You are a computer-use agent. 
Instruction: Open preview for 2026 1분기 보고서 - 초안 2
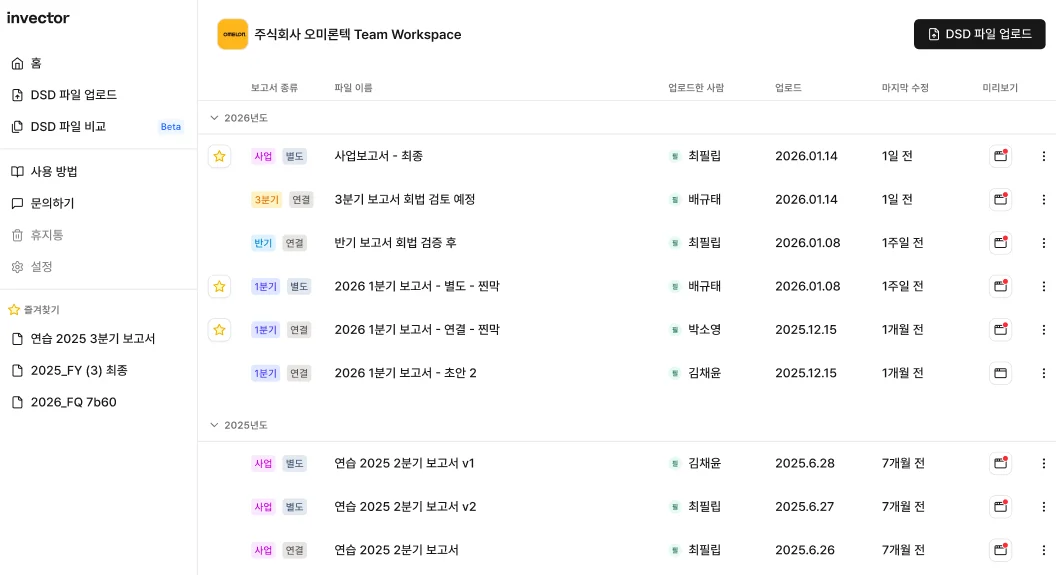click(x=1000, y=373)
